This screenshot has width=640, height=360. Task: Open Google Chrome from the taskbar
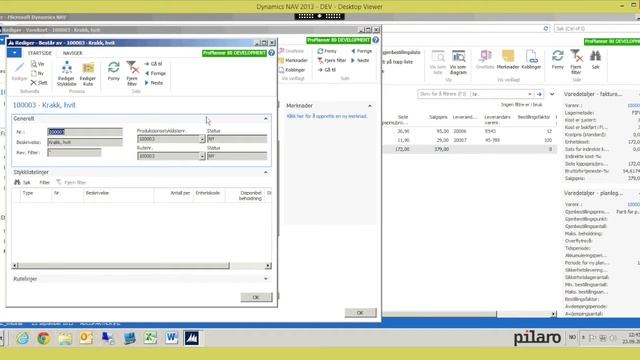[x=44, y=338]
